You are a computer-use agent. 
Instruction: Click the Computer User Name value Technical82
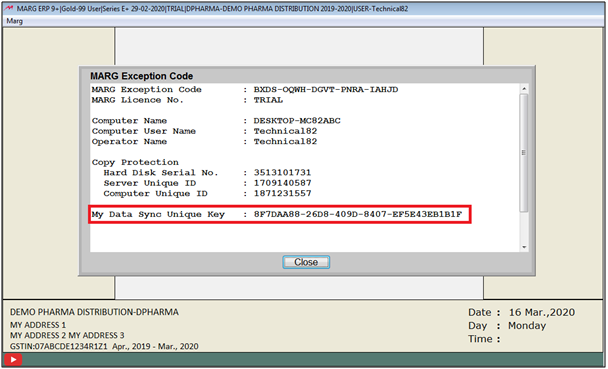(285, 131)
